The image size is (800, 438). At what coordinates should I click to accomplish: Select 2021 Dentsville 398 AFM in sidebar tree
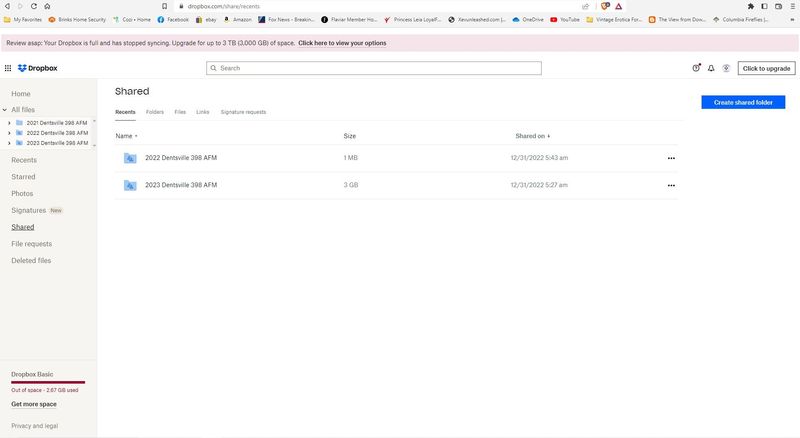(57, 123)
